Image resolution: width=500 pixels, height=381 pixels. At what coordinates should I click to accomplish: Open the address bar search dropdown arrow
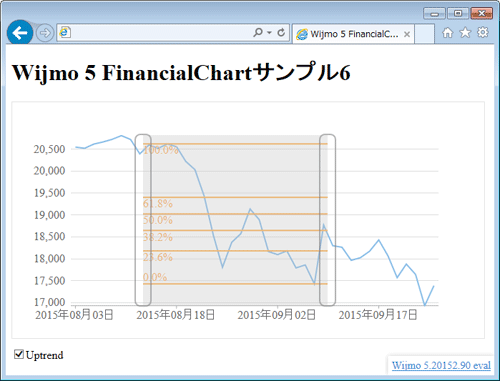tap(269, 33)
